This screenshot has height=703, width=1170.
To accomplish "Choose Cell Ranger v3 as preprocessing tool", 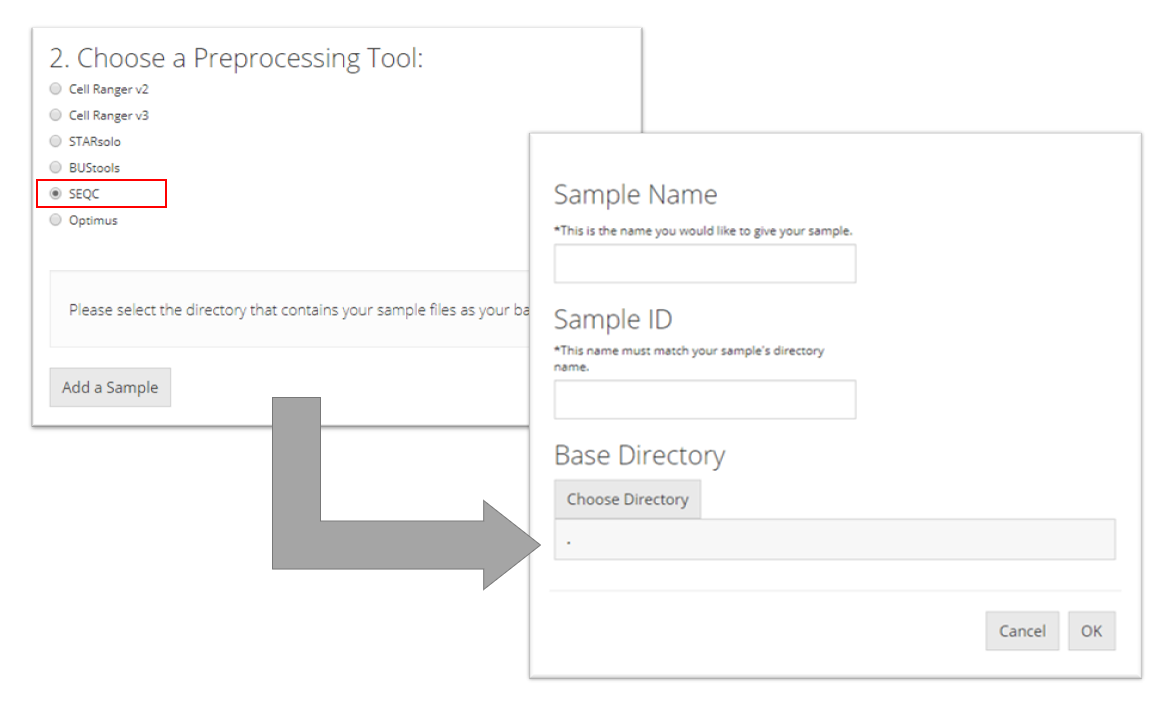I will click(x=56, y=115).
